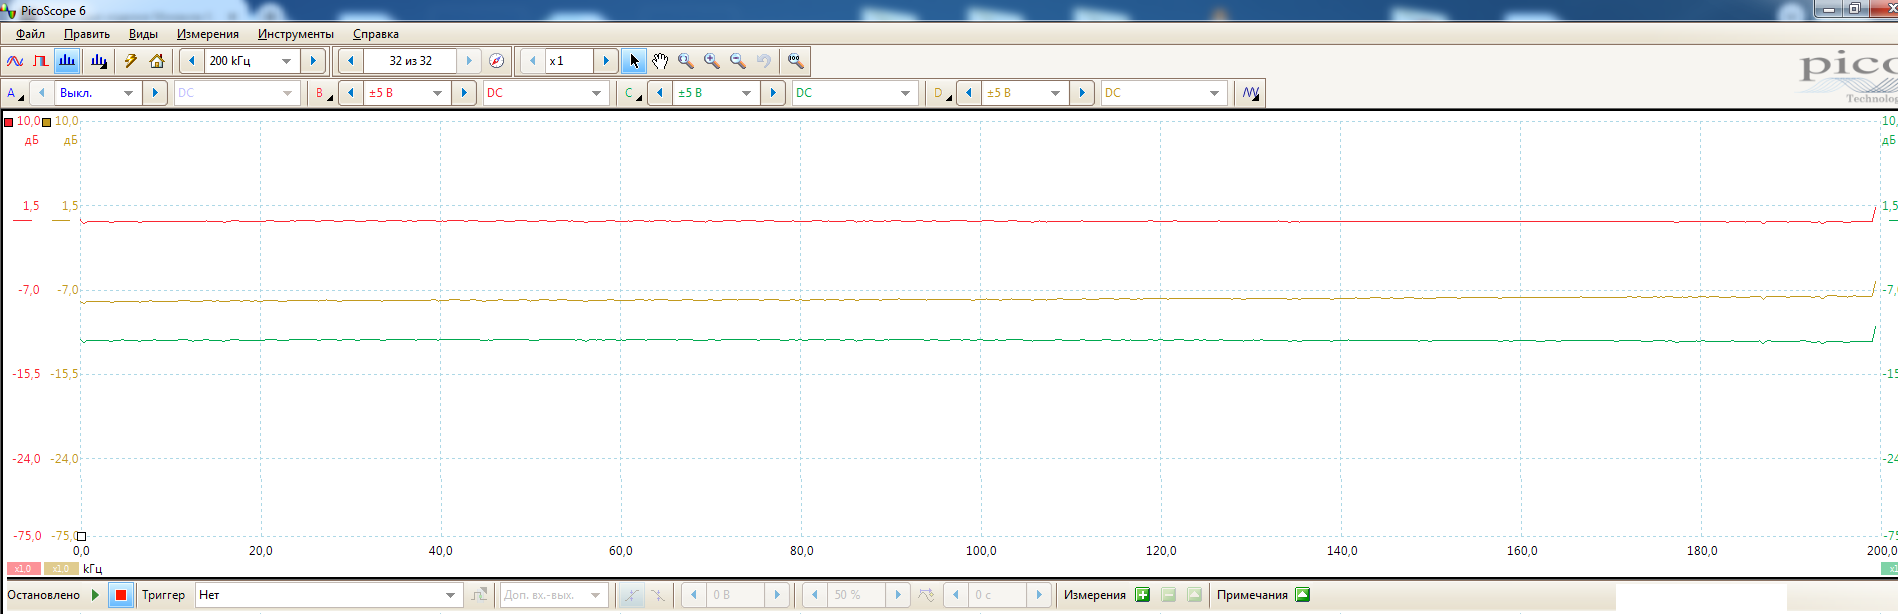Viewport: 1898px width, 614px height.
Task: Click the zoom out magnifier
Action: pos(738,61)
